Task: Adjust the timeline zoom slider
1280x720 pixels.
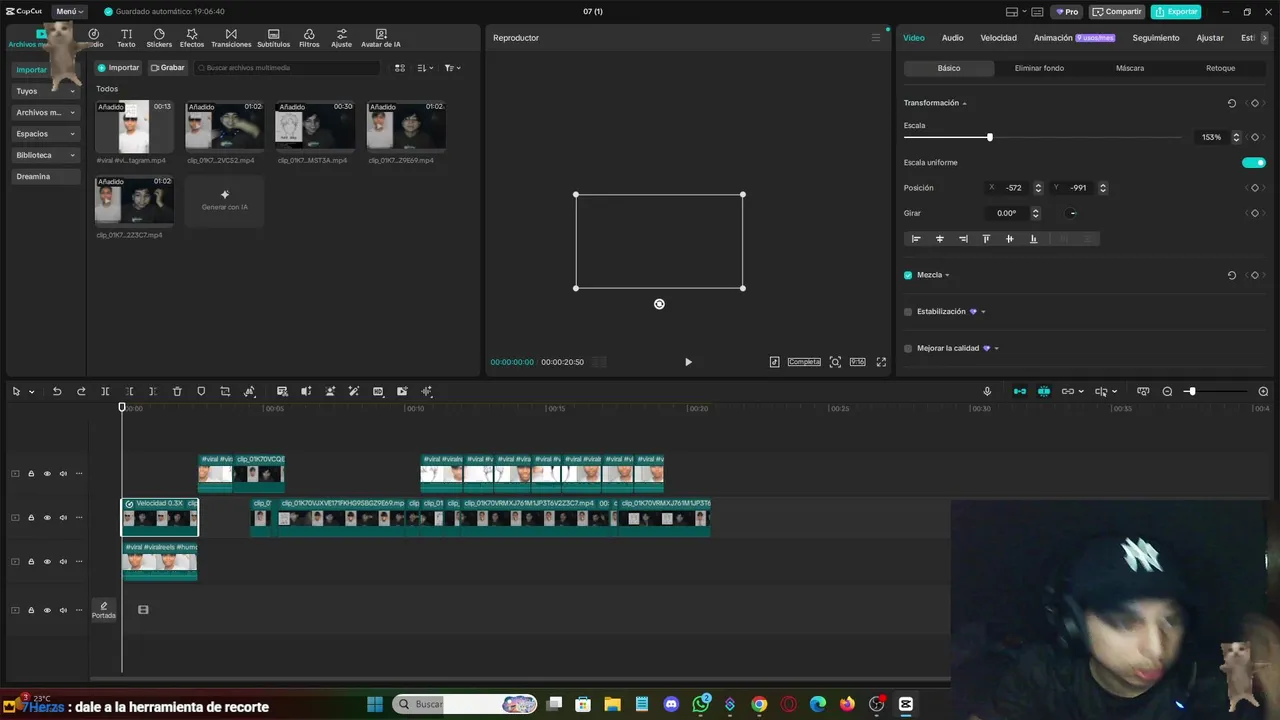Action: click(x=1191, y=391)
